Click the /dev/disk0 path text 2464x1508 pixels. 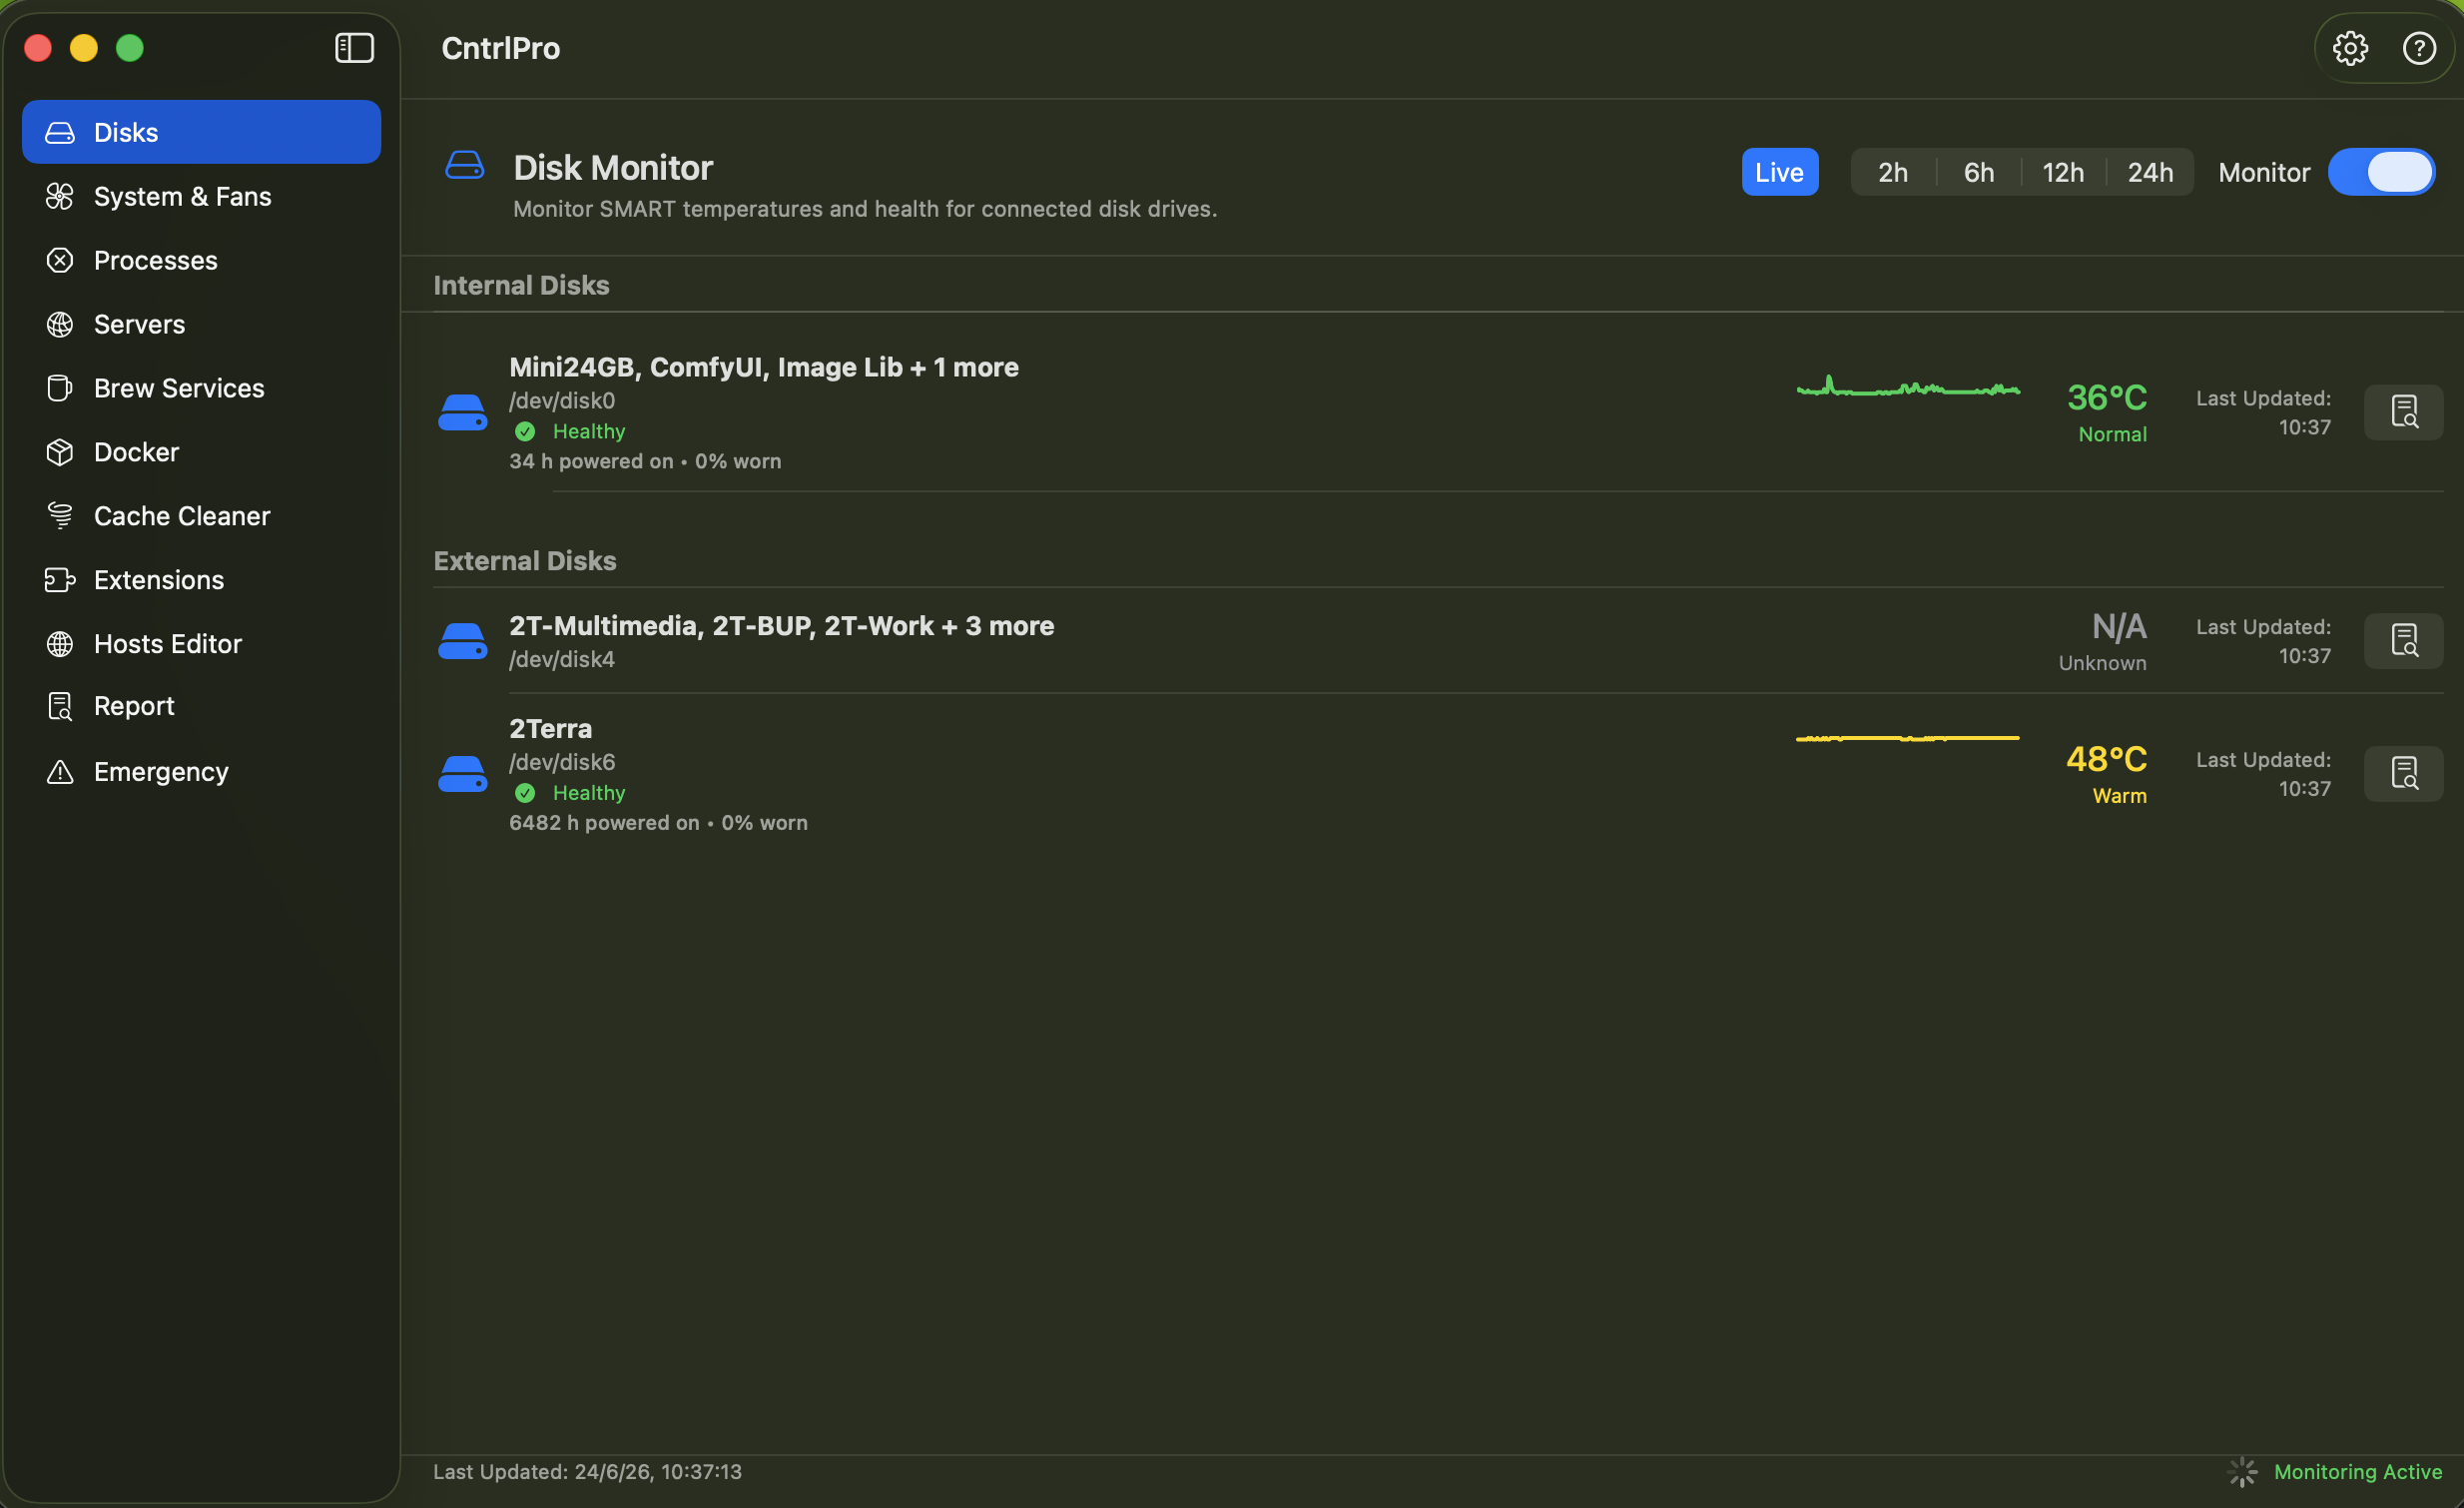[x=562, y=400]
